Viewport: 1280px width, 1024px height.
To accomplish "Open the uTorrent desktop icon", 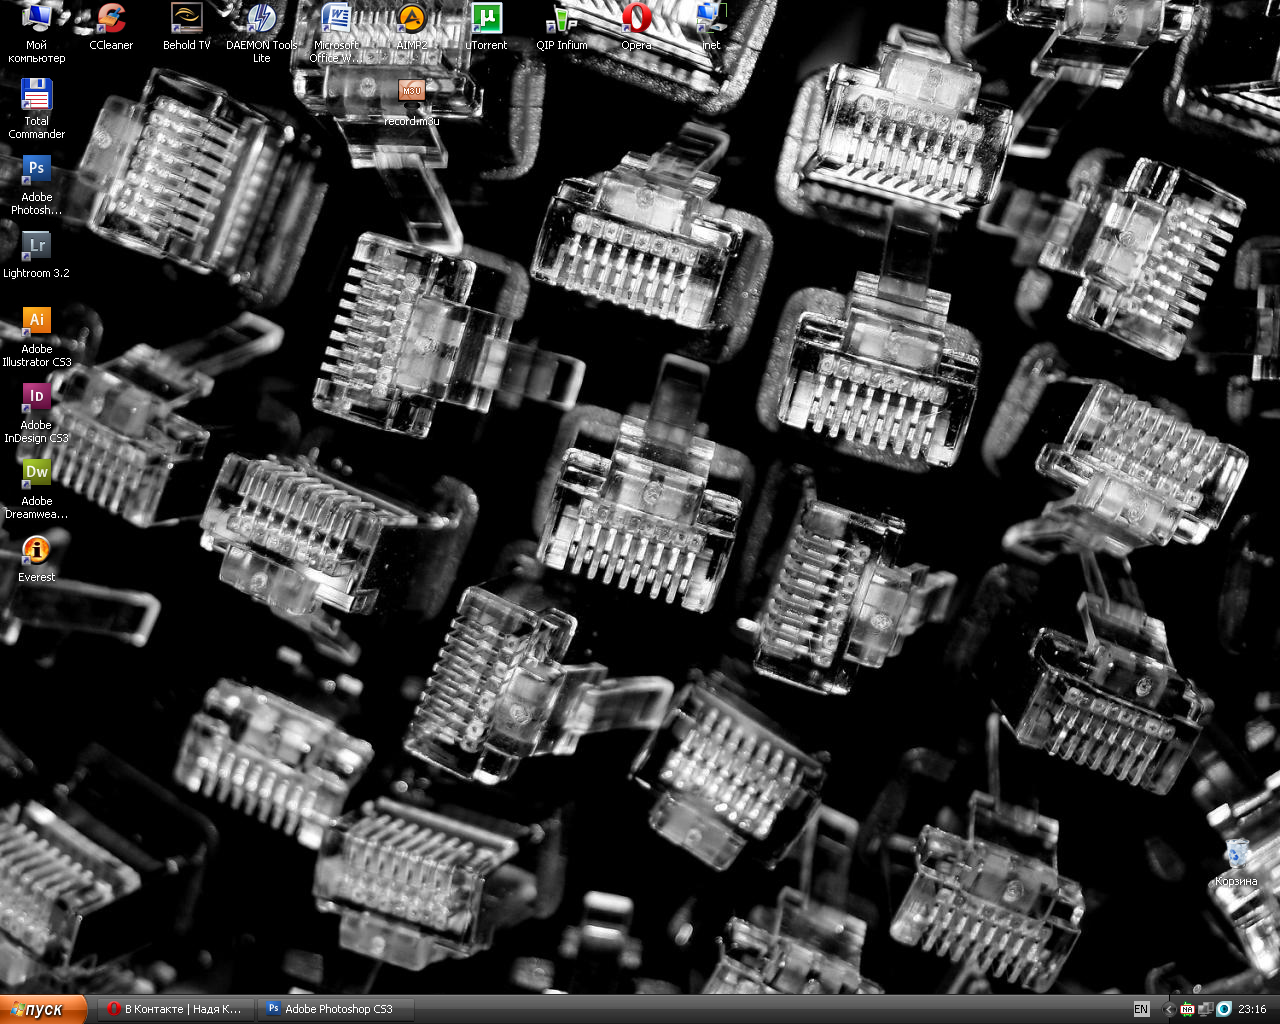I will (486, 20).
